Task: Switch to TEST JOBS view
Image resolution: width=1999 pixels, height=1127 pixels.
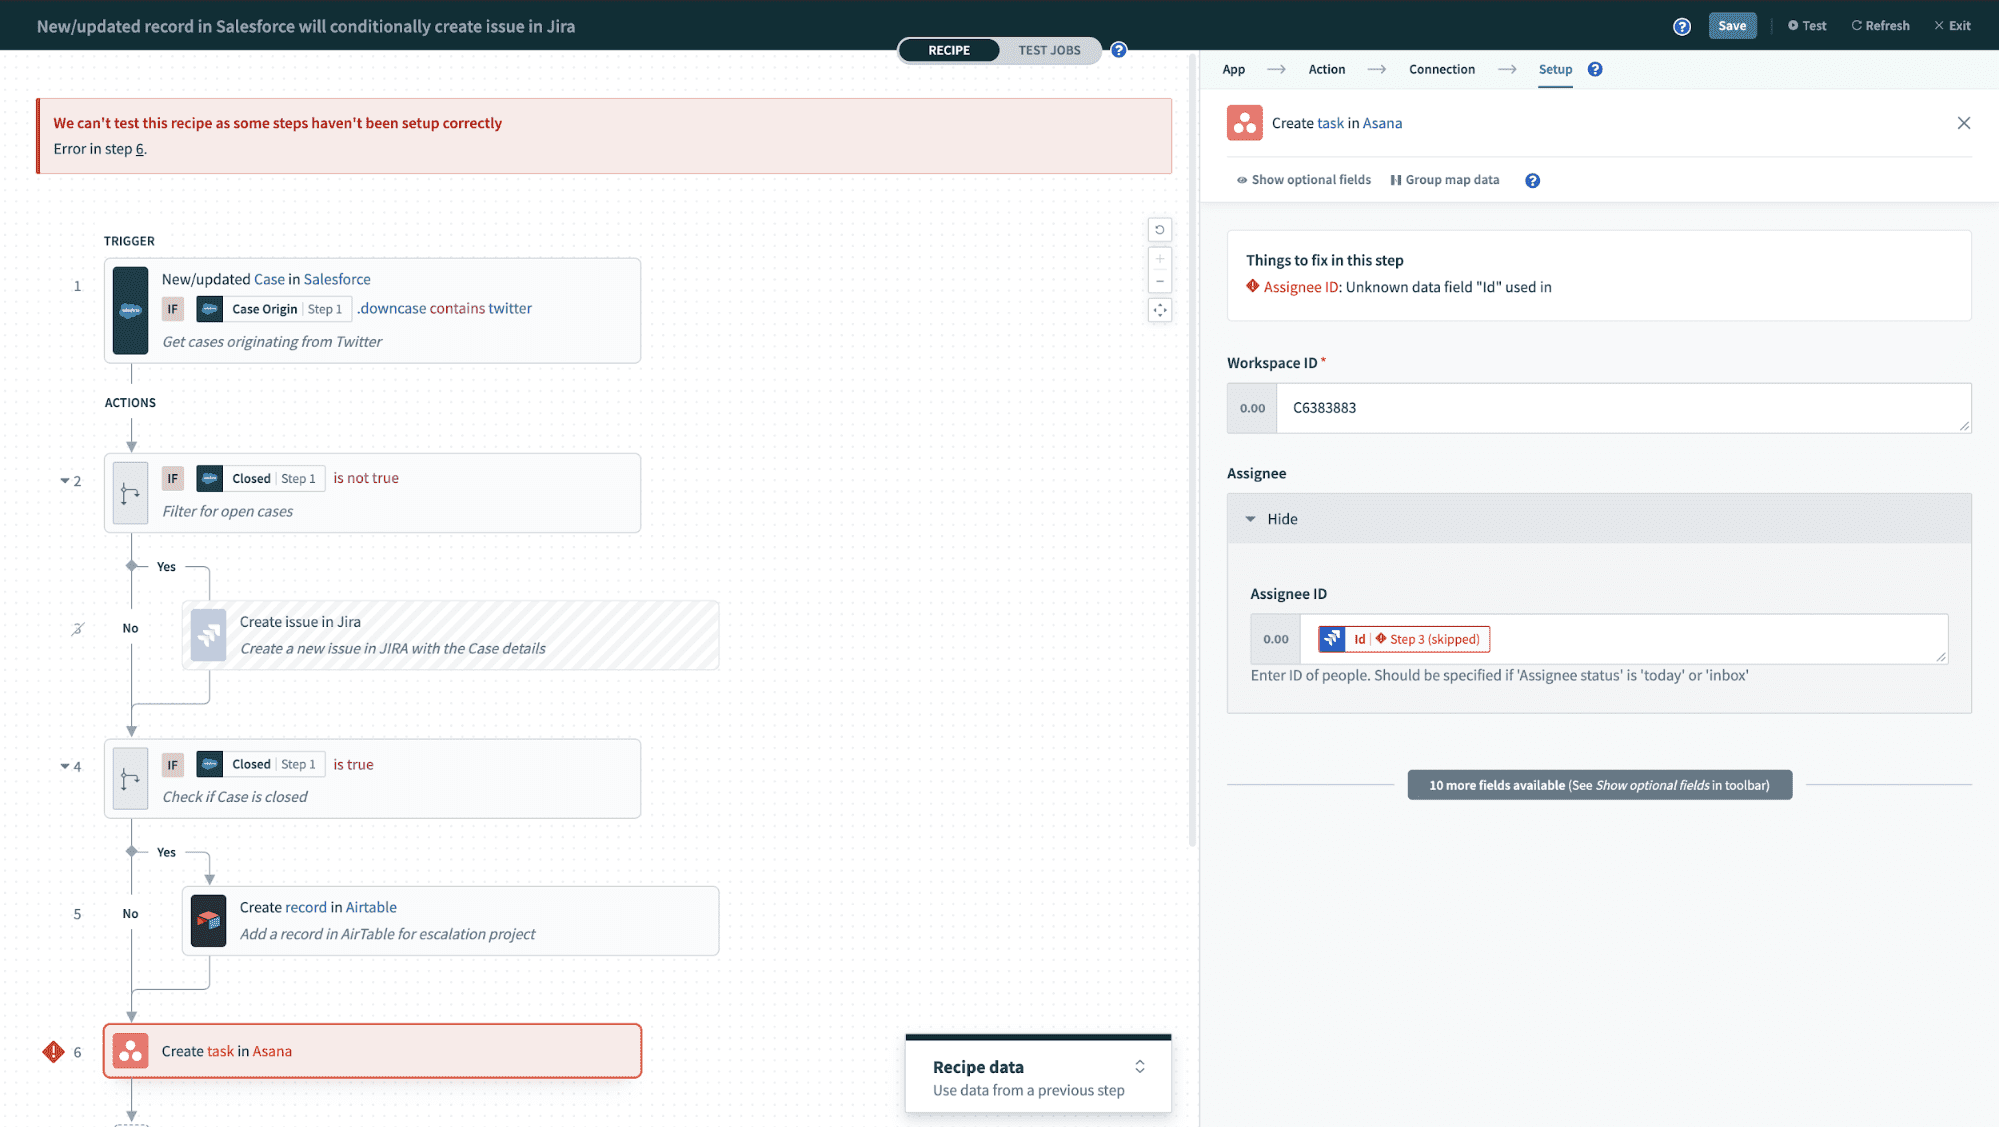Action: coord(1049,50)
